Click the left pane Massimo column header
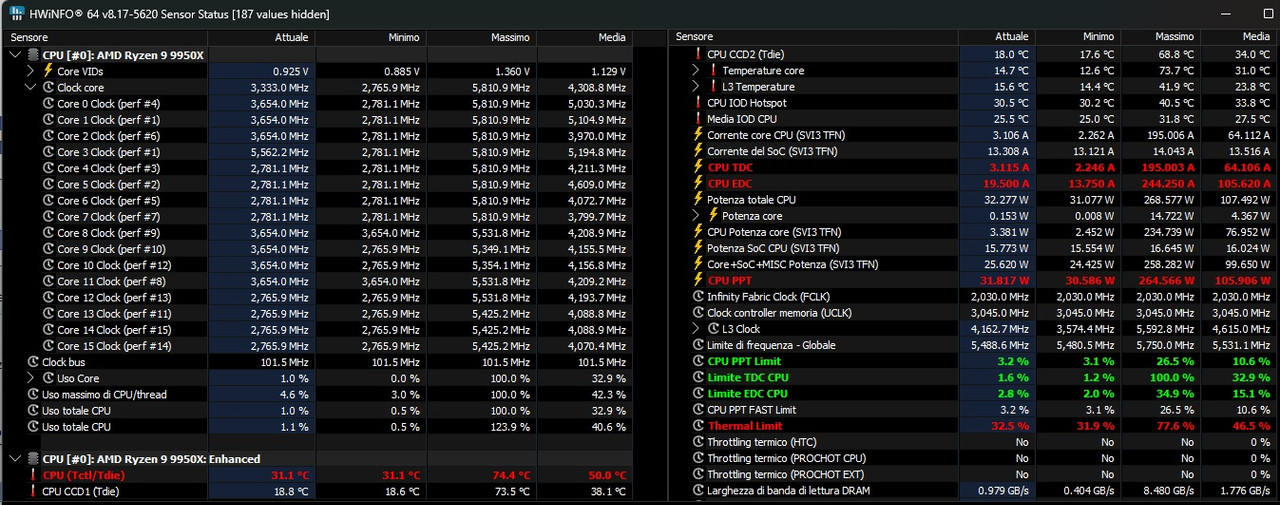1280x505 pixels. 481,37
